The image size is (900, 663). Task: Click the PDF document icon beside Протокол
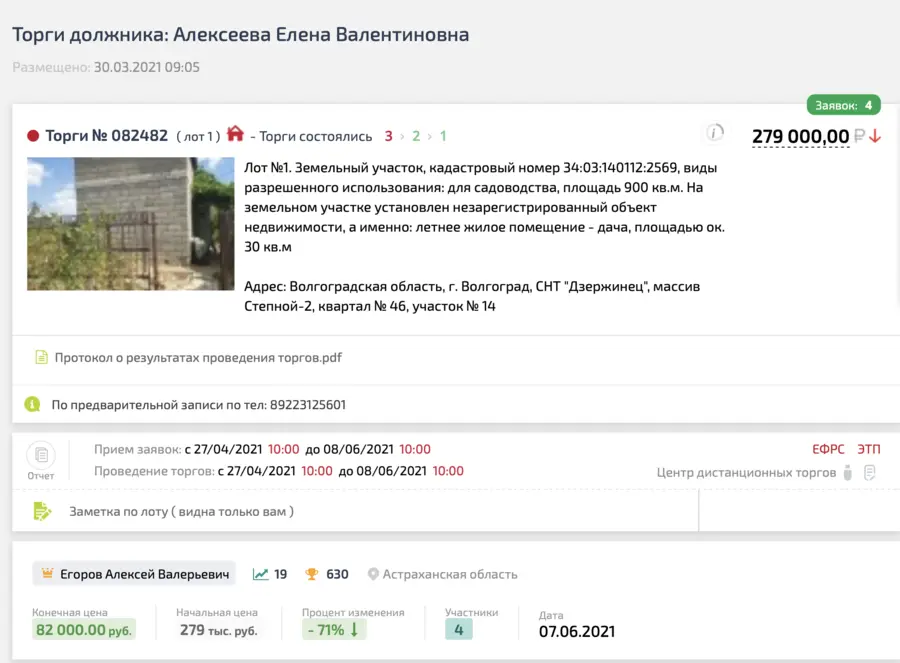(x=41, y=357)
